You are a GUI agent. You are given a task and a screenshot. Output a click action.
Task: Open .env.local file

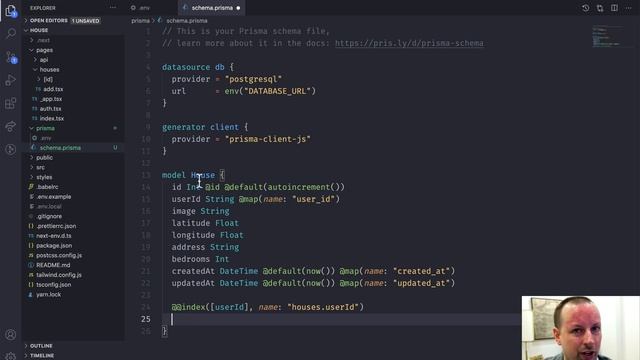49,207
